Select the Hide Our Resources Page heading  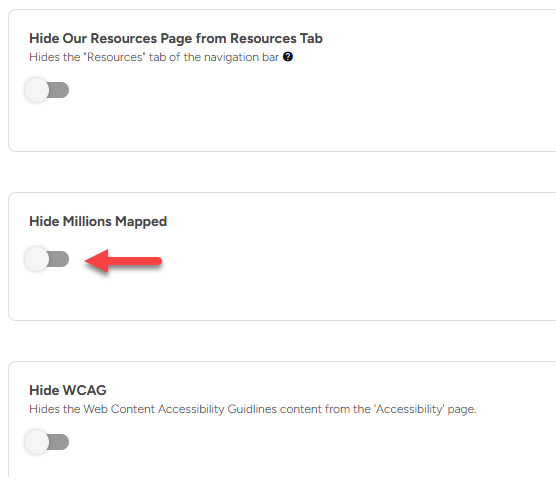pos(176,38)
